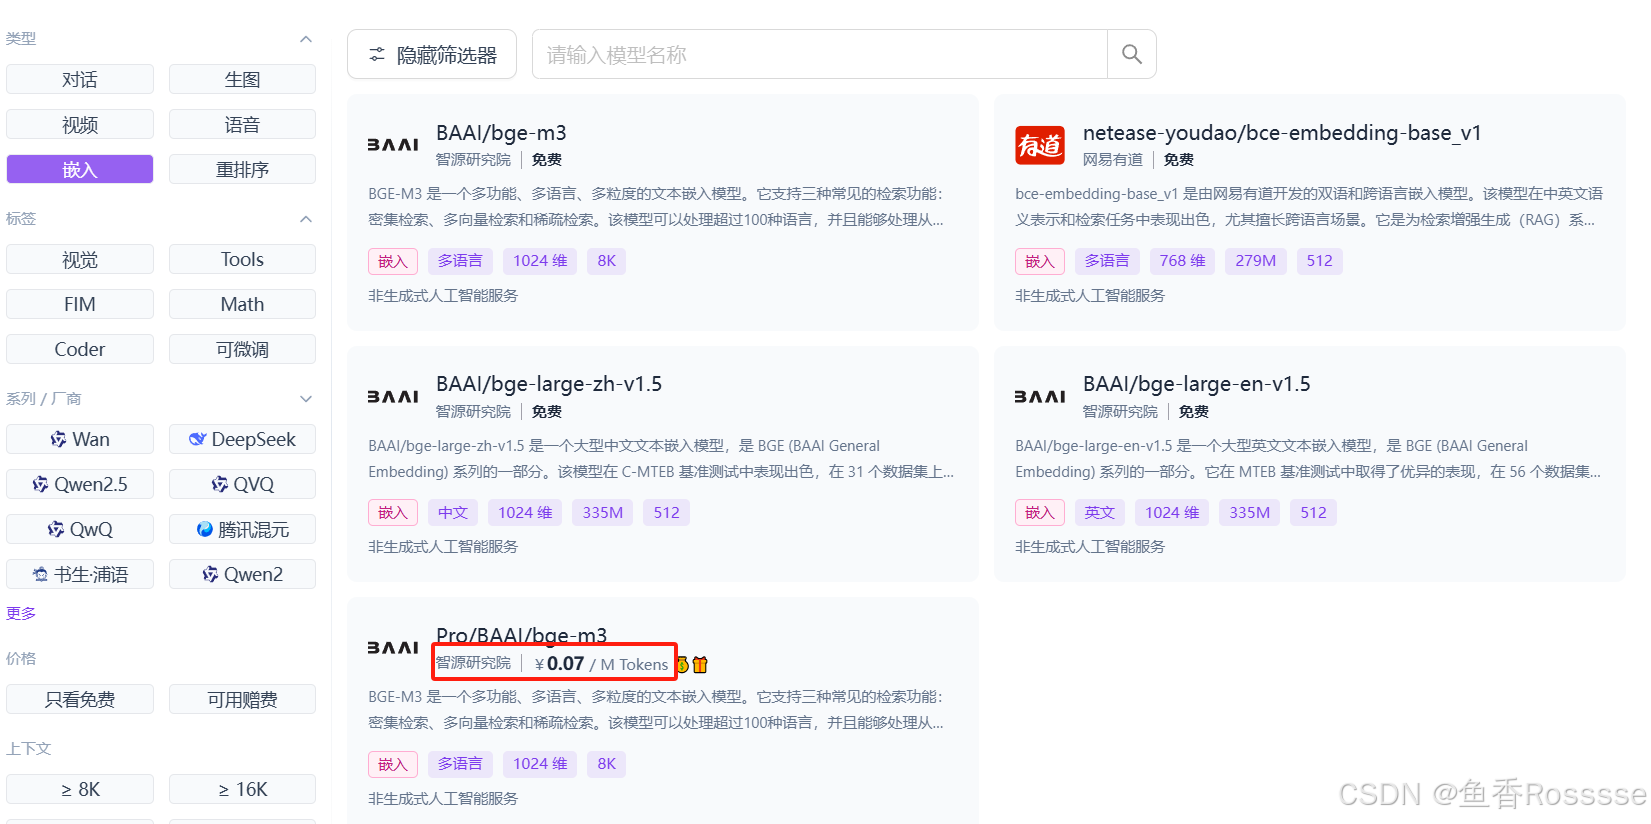Open the BAAI/bge-large-zh-v1.5 model title
The height and width of the screenshot is (824, 1651).
549,384
